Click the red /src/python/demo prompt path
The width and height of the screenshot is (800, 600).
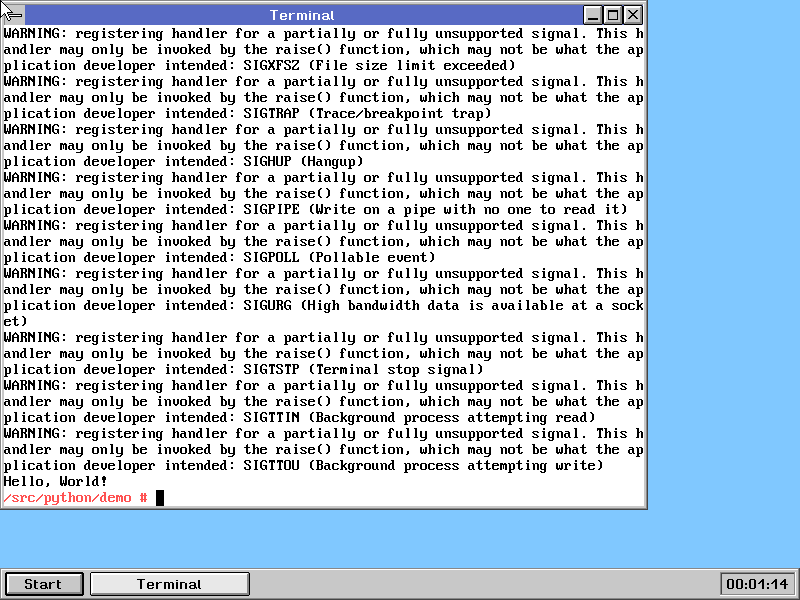tap(67, 498)
